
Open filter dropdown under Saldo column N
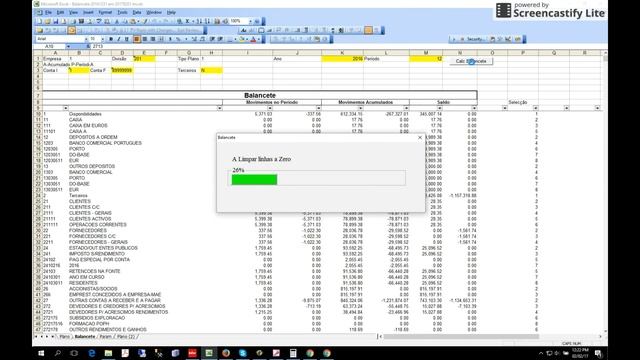[474, 108]
